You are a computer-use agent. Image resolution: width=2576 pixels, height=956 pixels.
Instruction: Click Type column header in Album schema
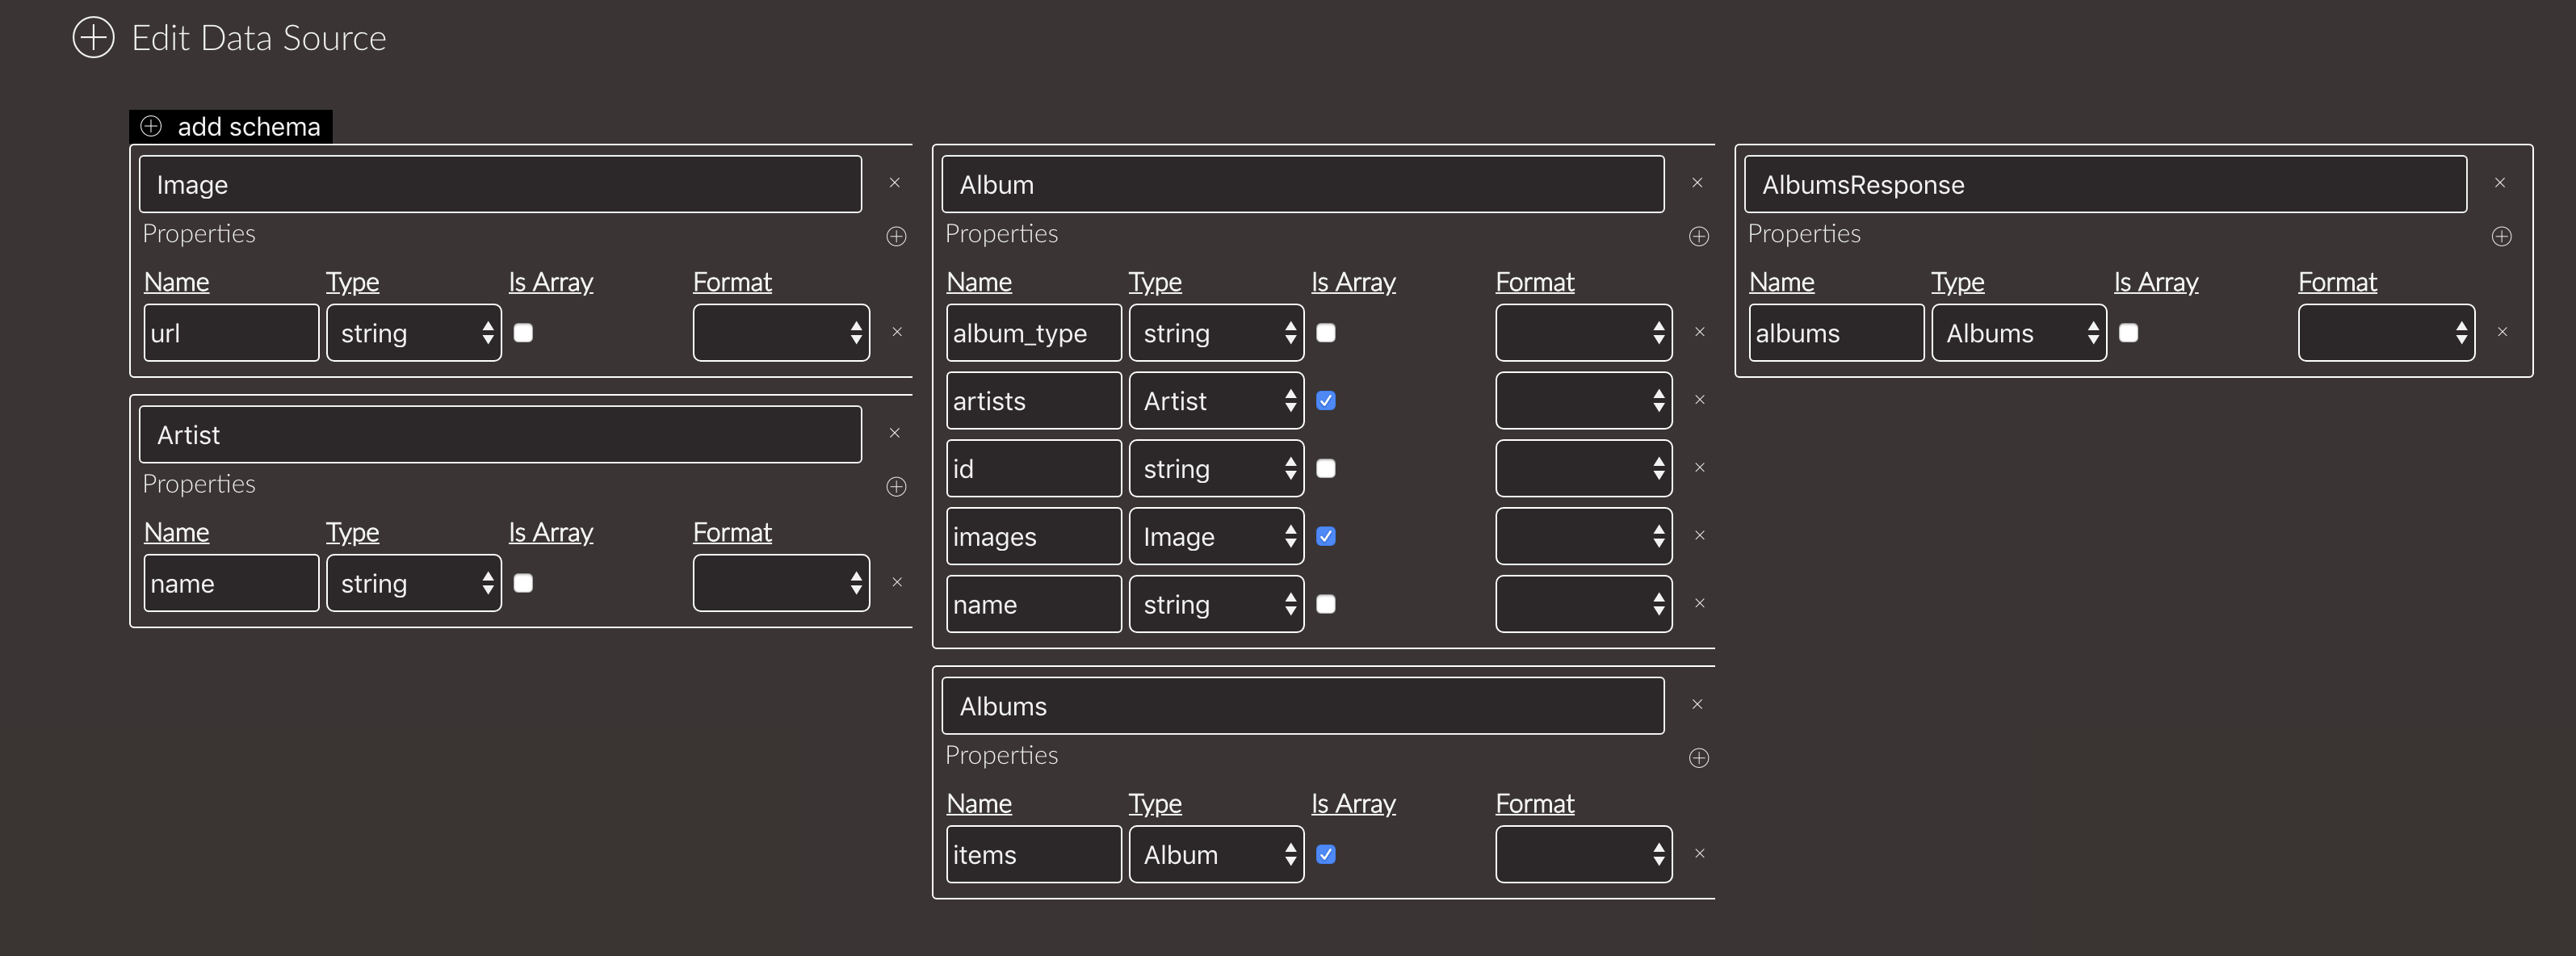1155,282
